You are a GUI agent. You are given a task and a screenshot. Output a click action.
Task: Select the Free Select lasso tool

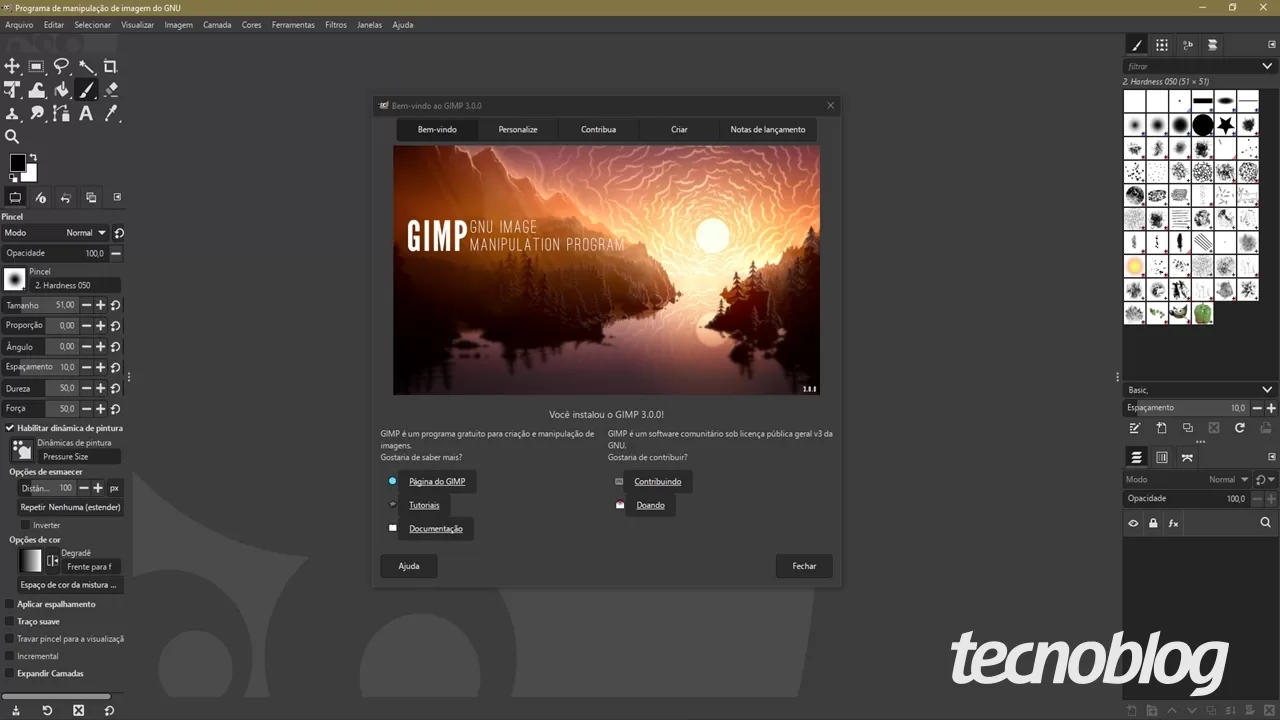click(x=62, y=66)
